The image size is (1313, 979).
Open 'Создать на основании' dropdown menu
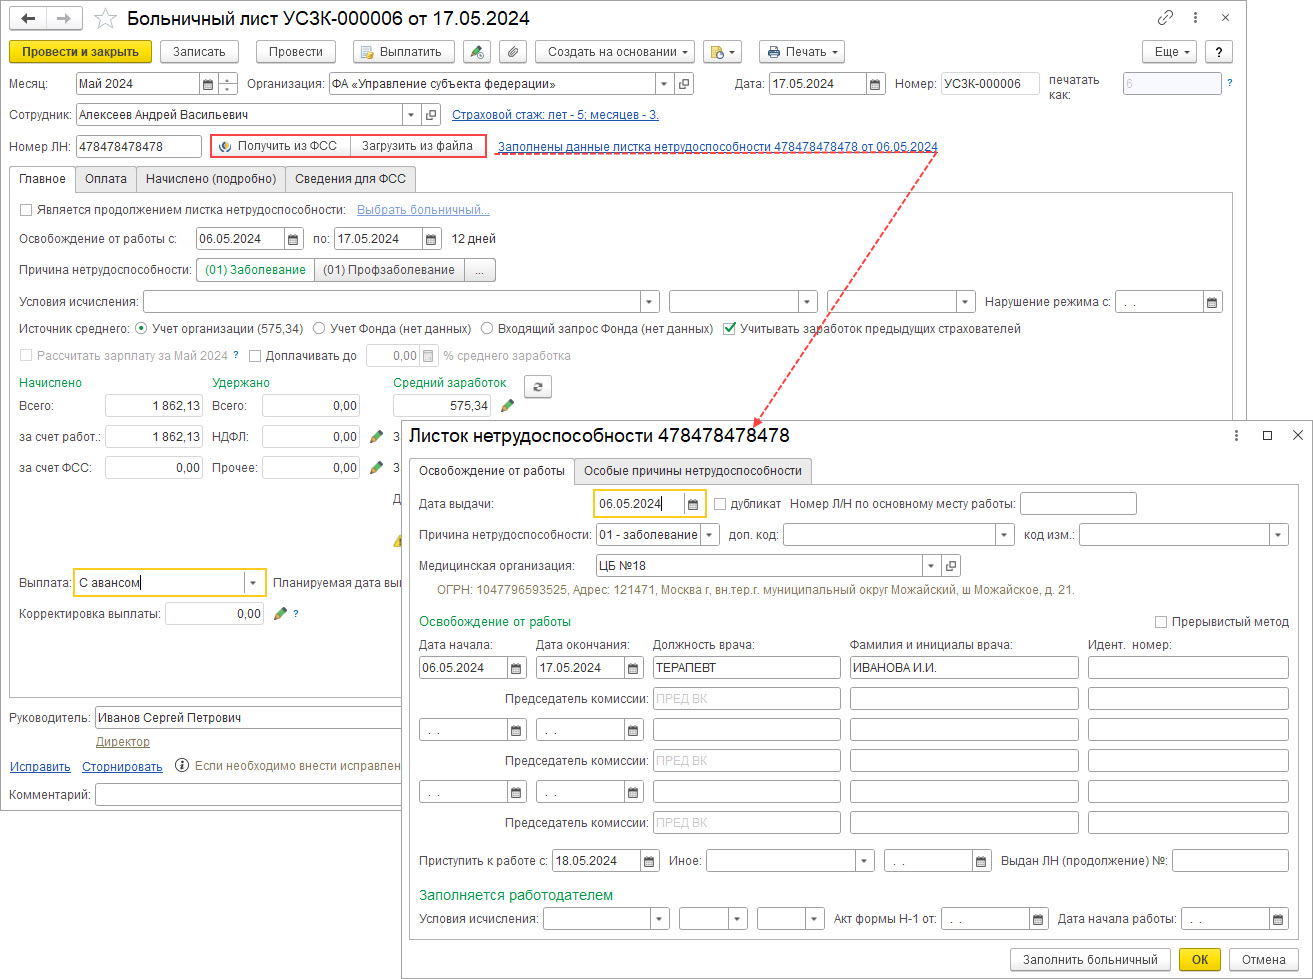point(615,52)
